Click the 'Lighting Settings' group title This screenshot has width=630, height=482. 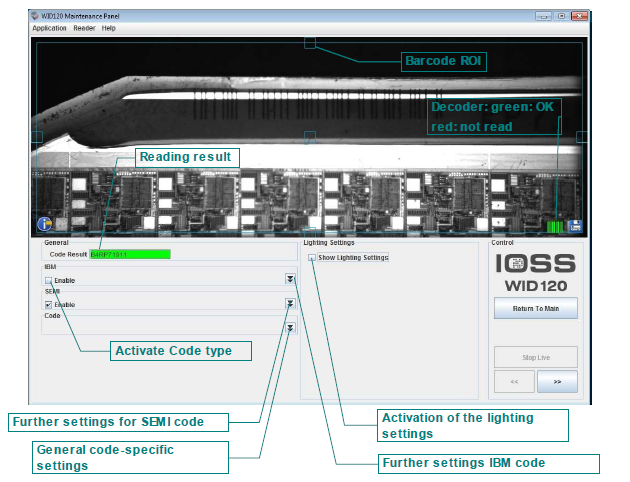(329, 243)
